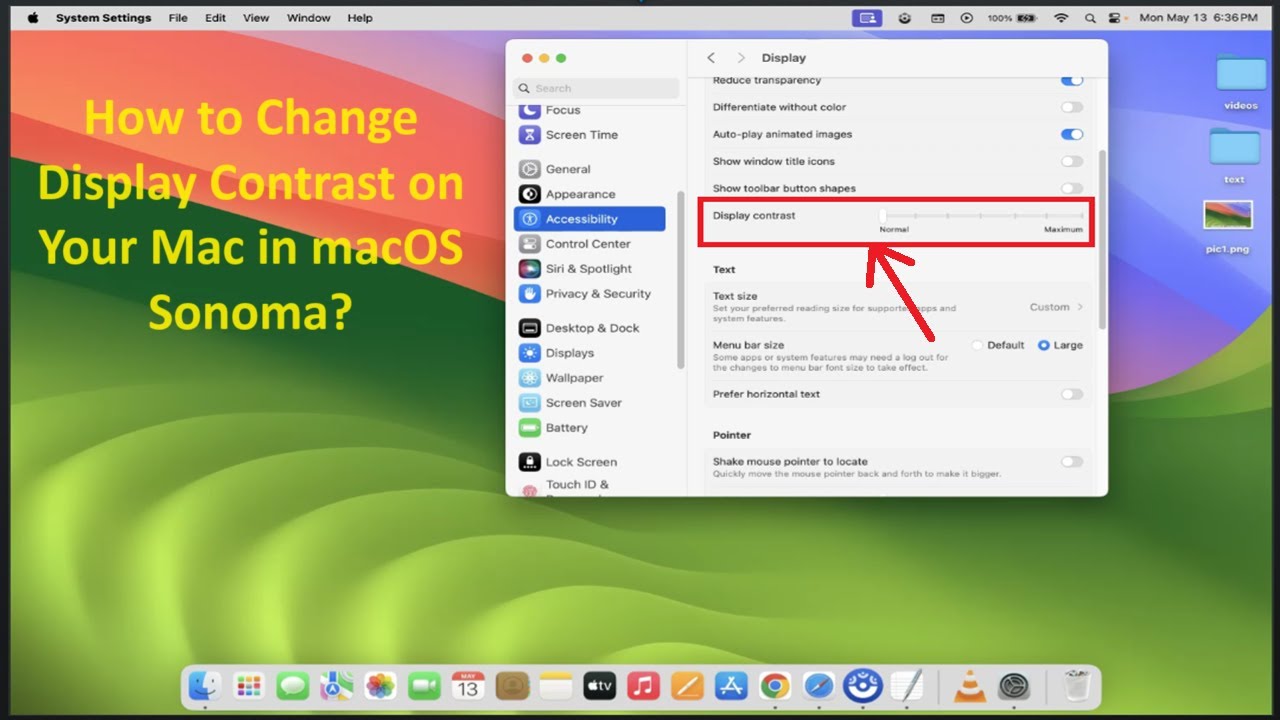Viewport: 1280px width, 720px height.
Task: Open the Trash in the dock
Action: pyautogui.click(x=1076, y=686)
